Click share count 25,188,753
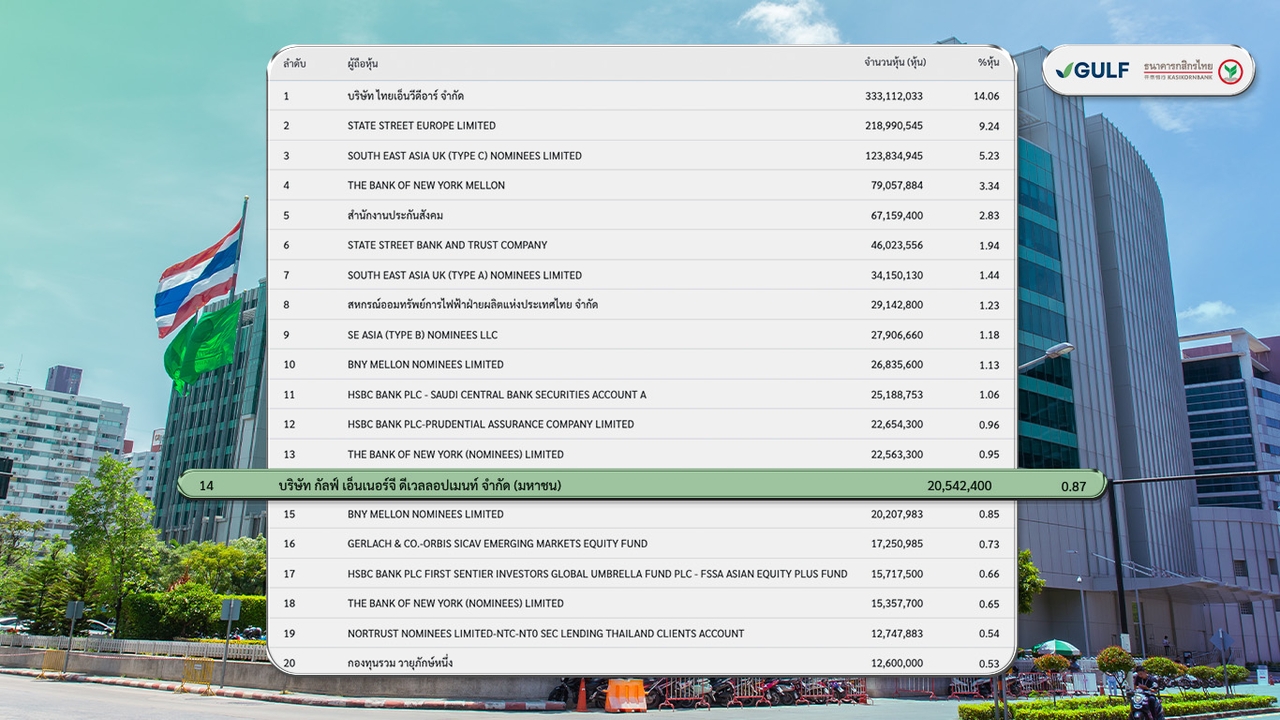 [x=897, y=395]
